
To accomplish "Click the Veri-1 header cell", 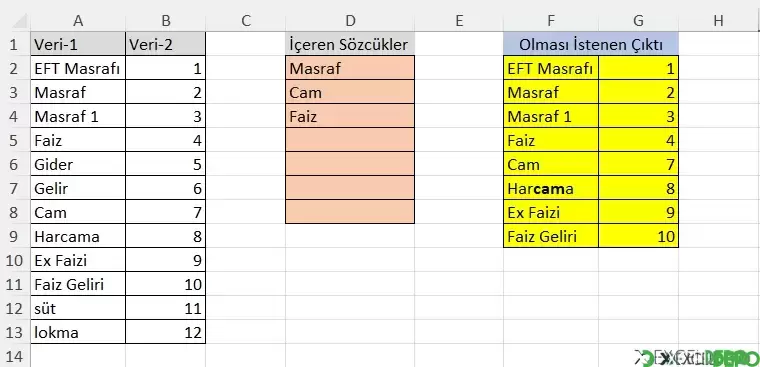I will pos(78,45).
